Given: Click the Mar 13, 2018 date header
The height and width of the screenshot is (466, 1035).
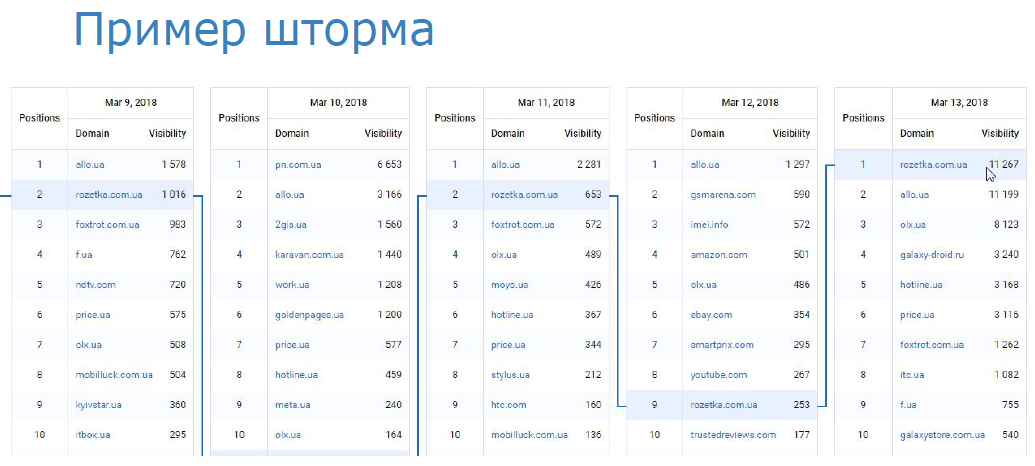Looking at the screenshot, I should pos(959,102).
